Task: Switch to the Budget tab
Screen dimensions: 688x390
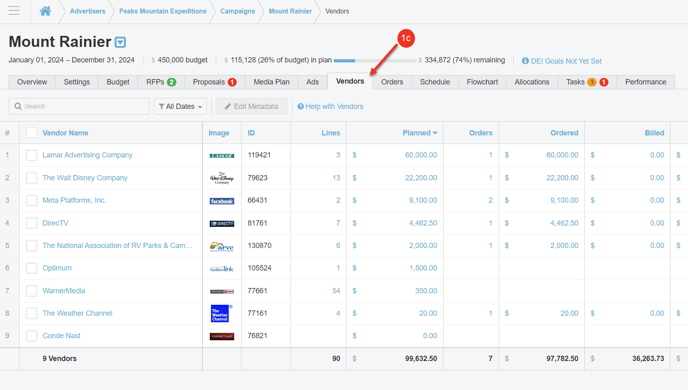Action: click(118, 82)
